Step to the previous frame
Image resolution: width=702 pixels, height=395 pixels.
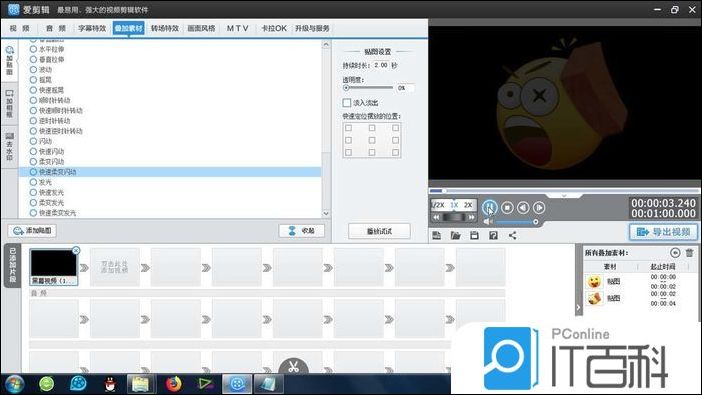(x=523, y=207)
